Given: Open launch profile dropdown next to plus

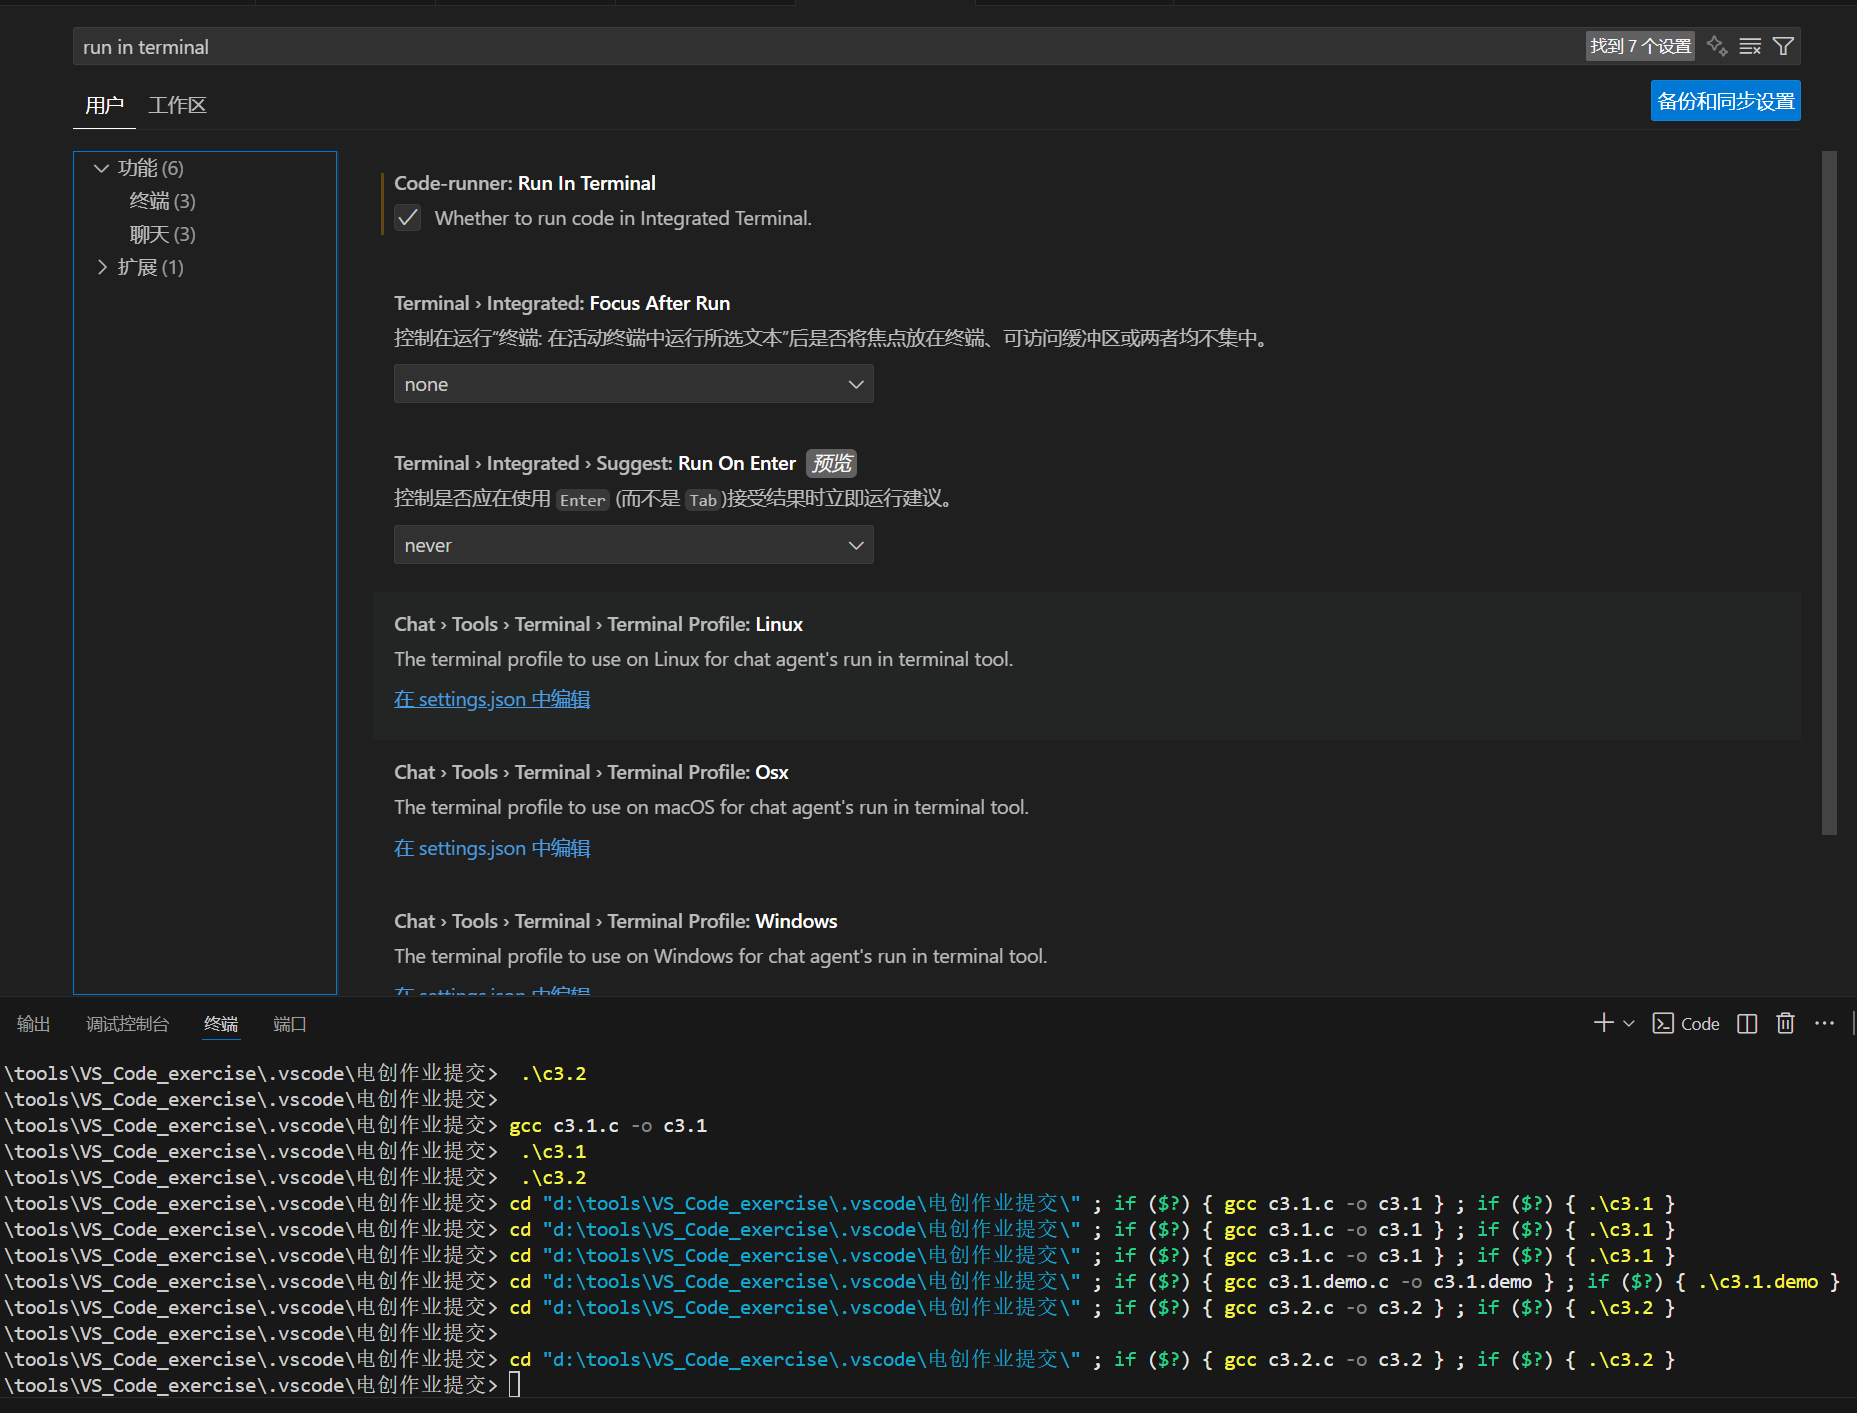Looking at the screenshot, I should click(x=1629, y=1023).
